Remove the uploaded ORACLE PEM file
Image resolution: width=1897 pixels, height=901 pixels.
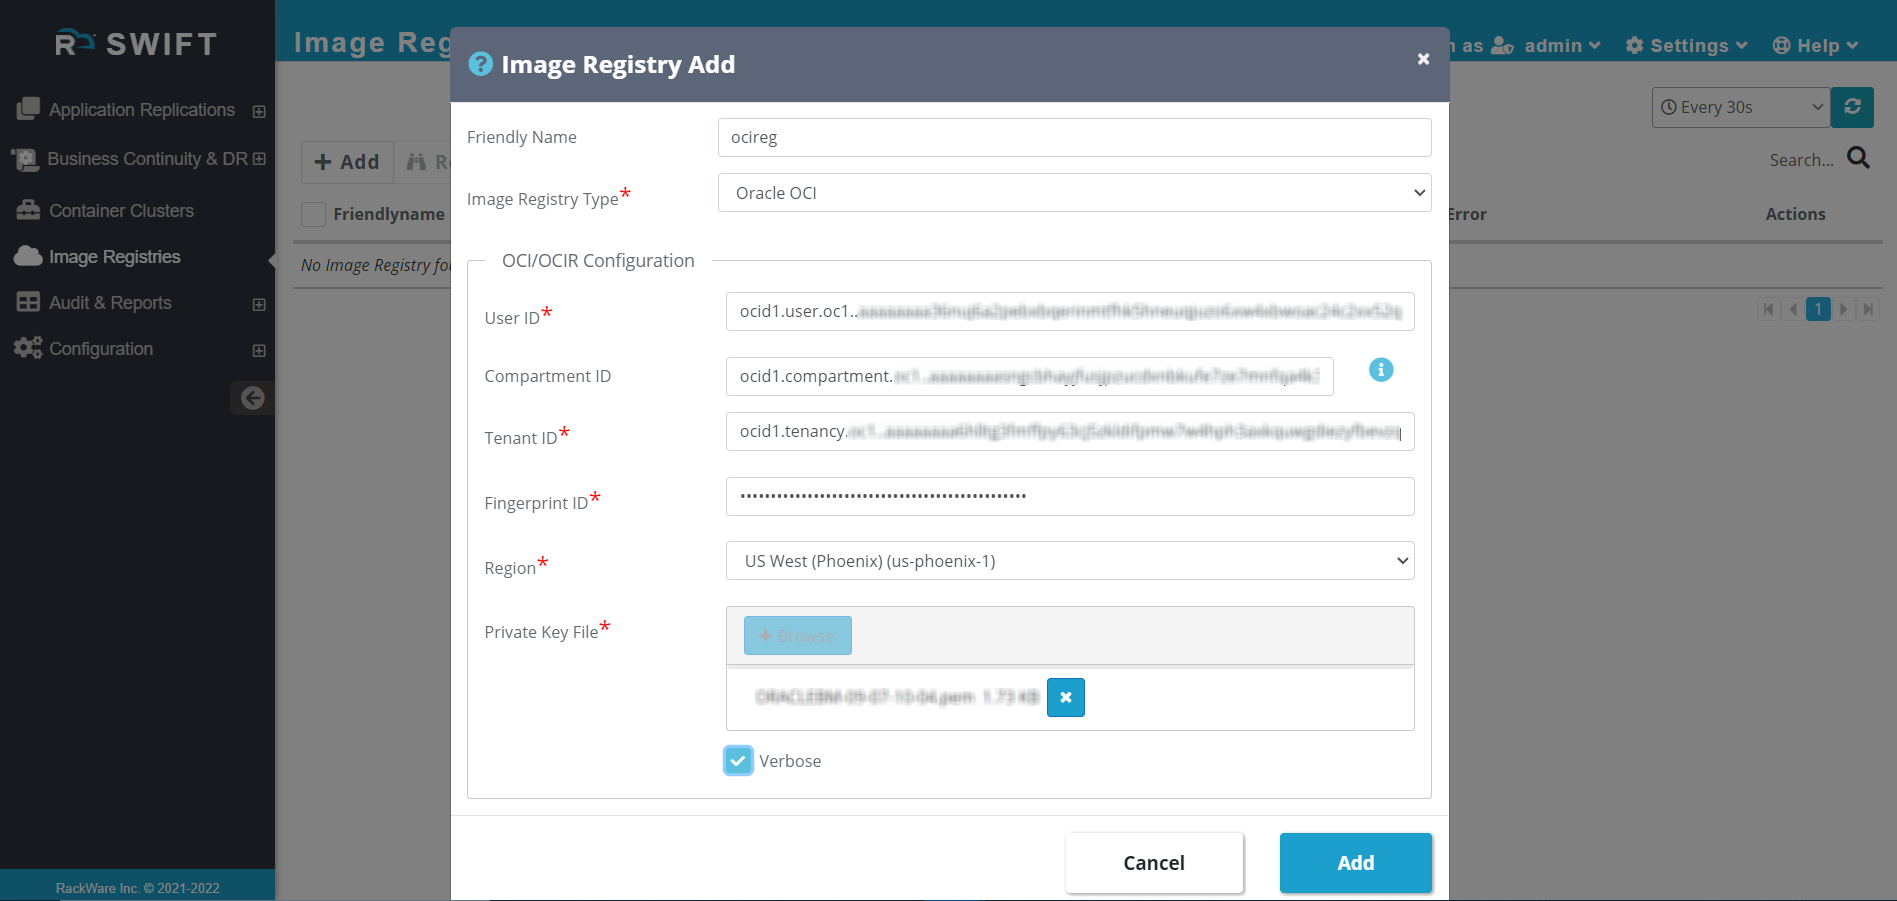tap(1065, 697)
